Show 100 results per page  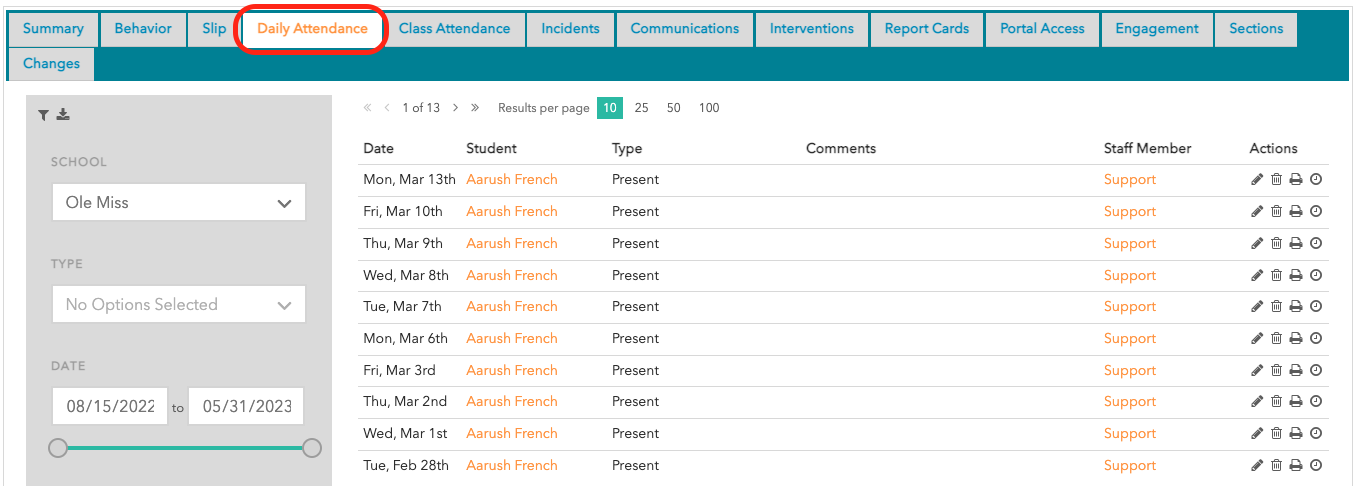[x=708, y=108]
